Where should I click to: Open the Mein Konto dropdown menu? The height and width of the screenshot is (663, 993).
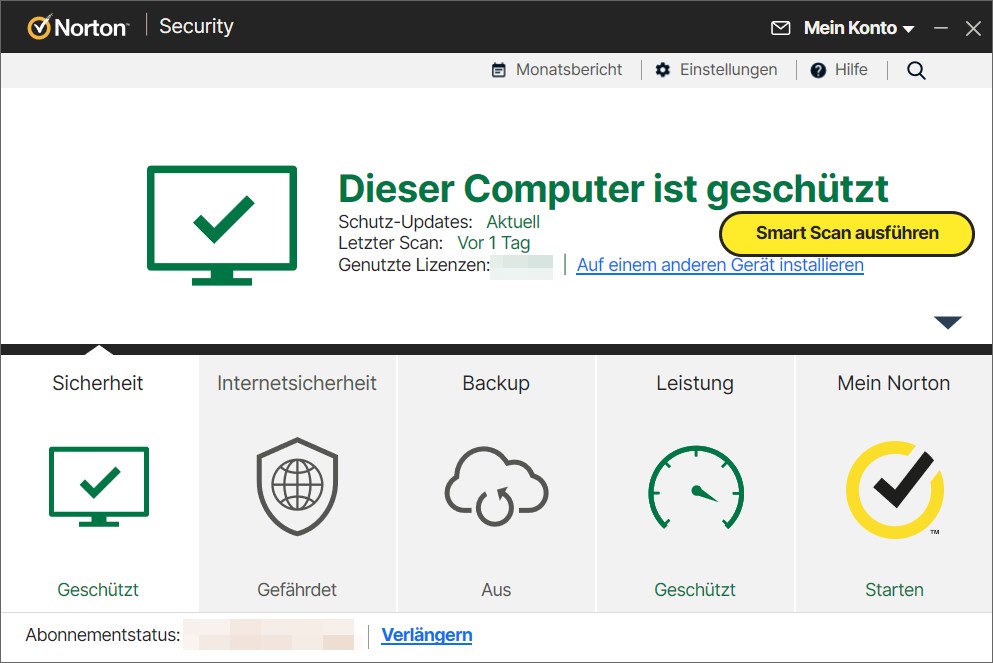pos(859,28)
